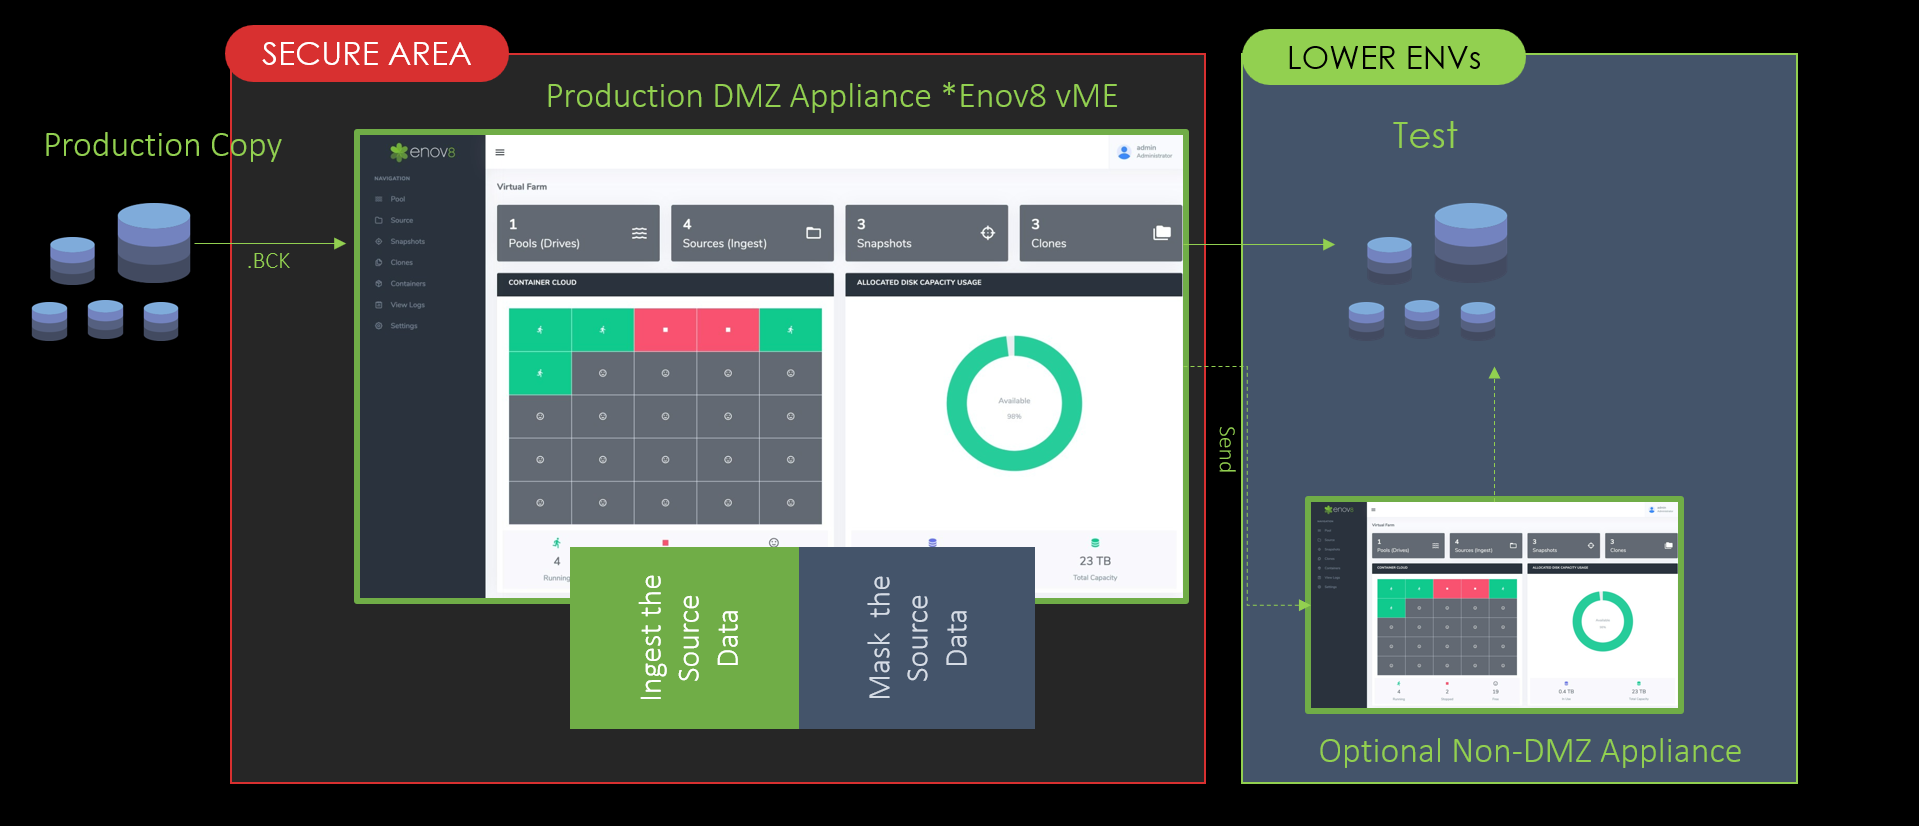This screenshot has width=1919, height=826.
Task: Click crosshair icon on large Snapshots card
Action: [x=988, y=233]
